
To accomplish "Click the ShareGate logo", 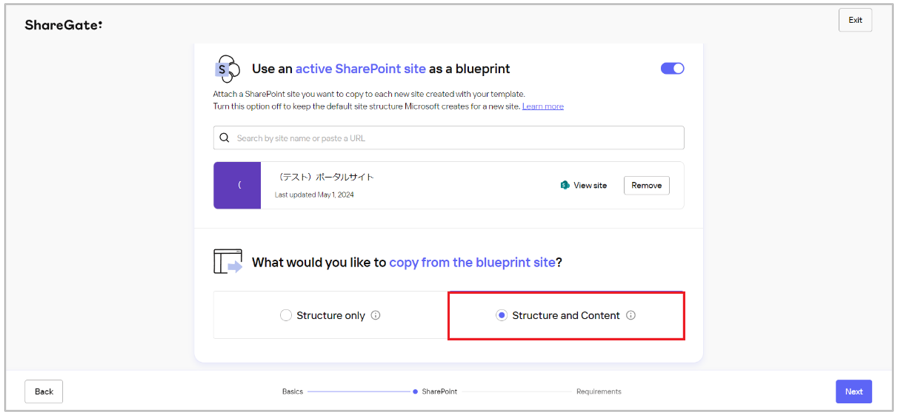I will [x=63, y=25].
